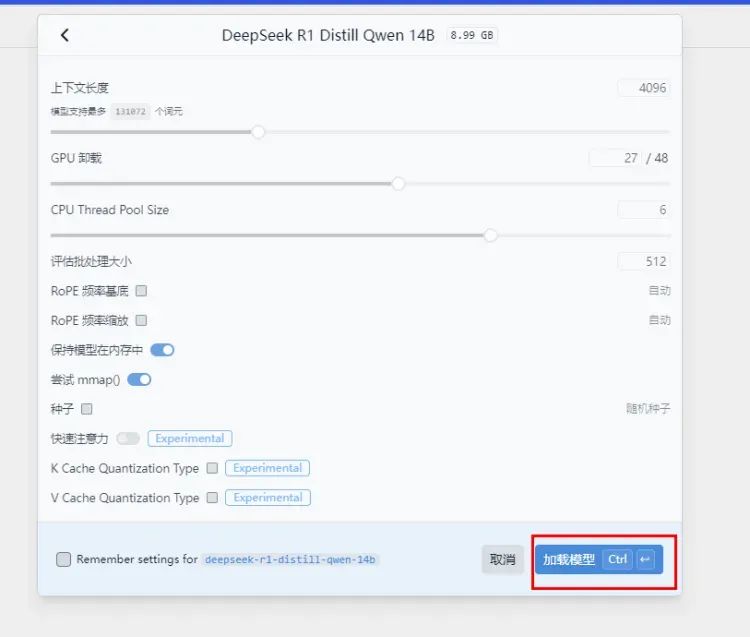Toggle 保持模型在内存中 switch off
750x637 pixels.
162,350
